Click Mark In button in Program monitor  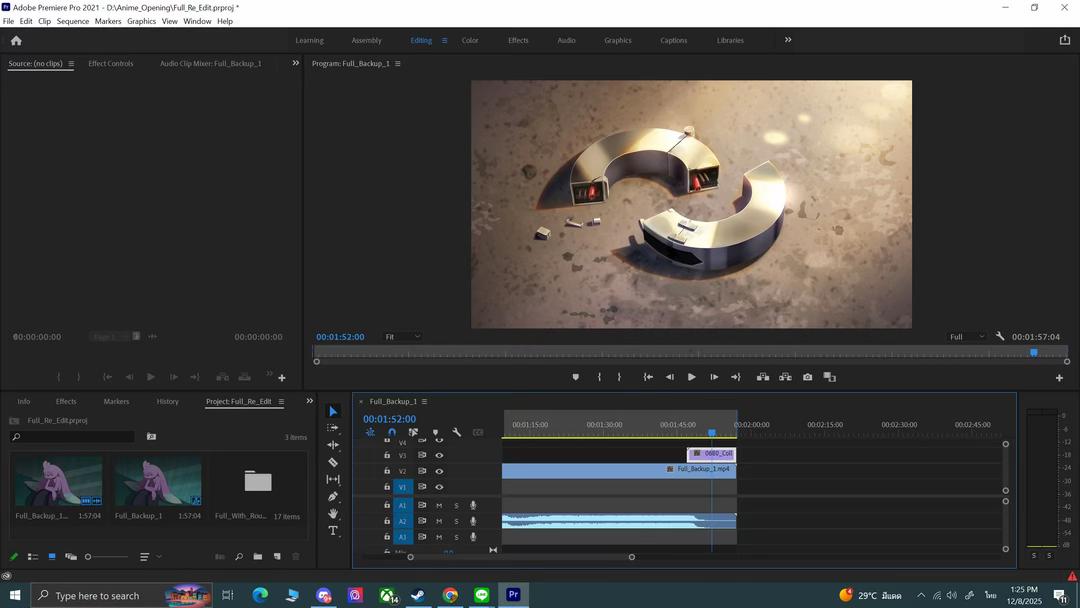(599, 377)
